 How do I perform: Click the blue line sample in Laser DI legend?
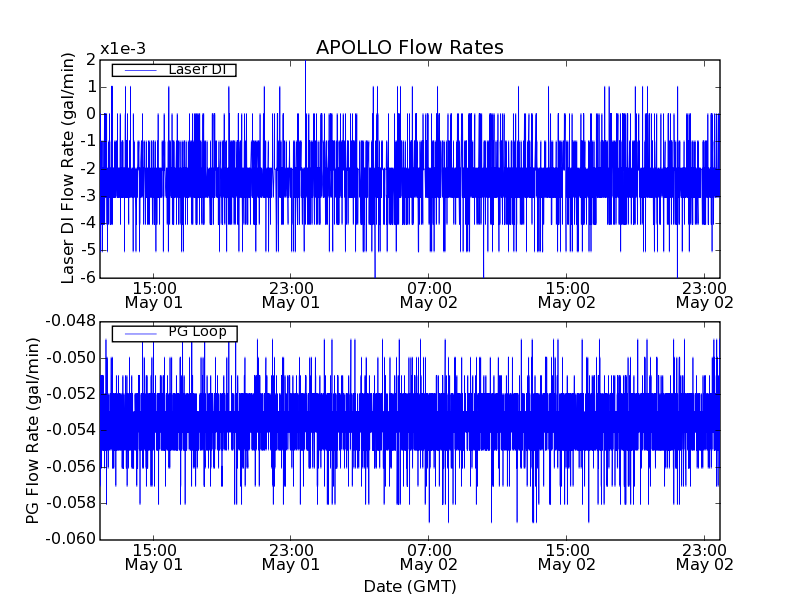(138, 70)
